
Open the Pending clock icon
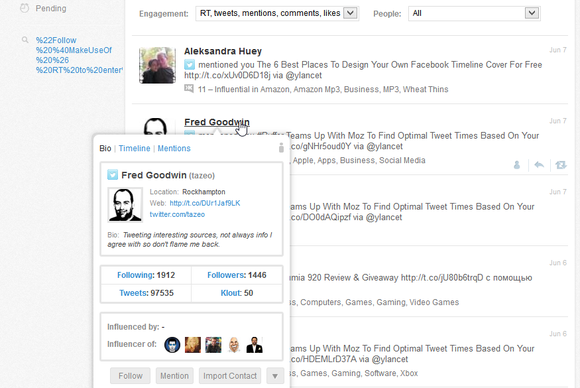(24, 8)
